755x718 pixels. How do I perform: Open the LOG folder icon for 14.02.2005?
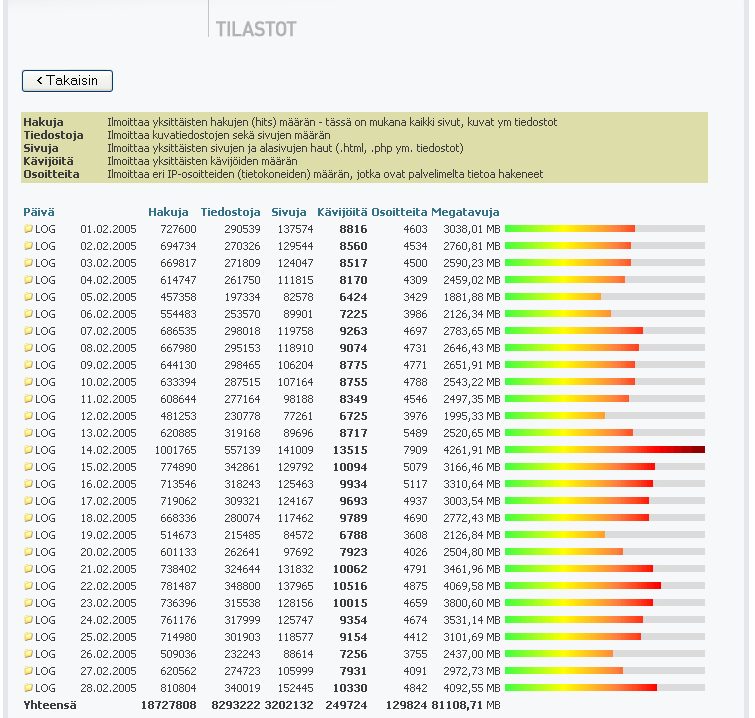[x=28, y=450]
